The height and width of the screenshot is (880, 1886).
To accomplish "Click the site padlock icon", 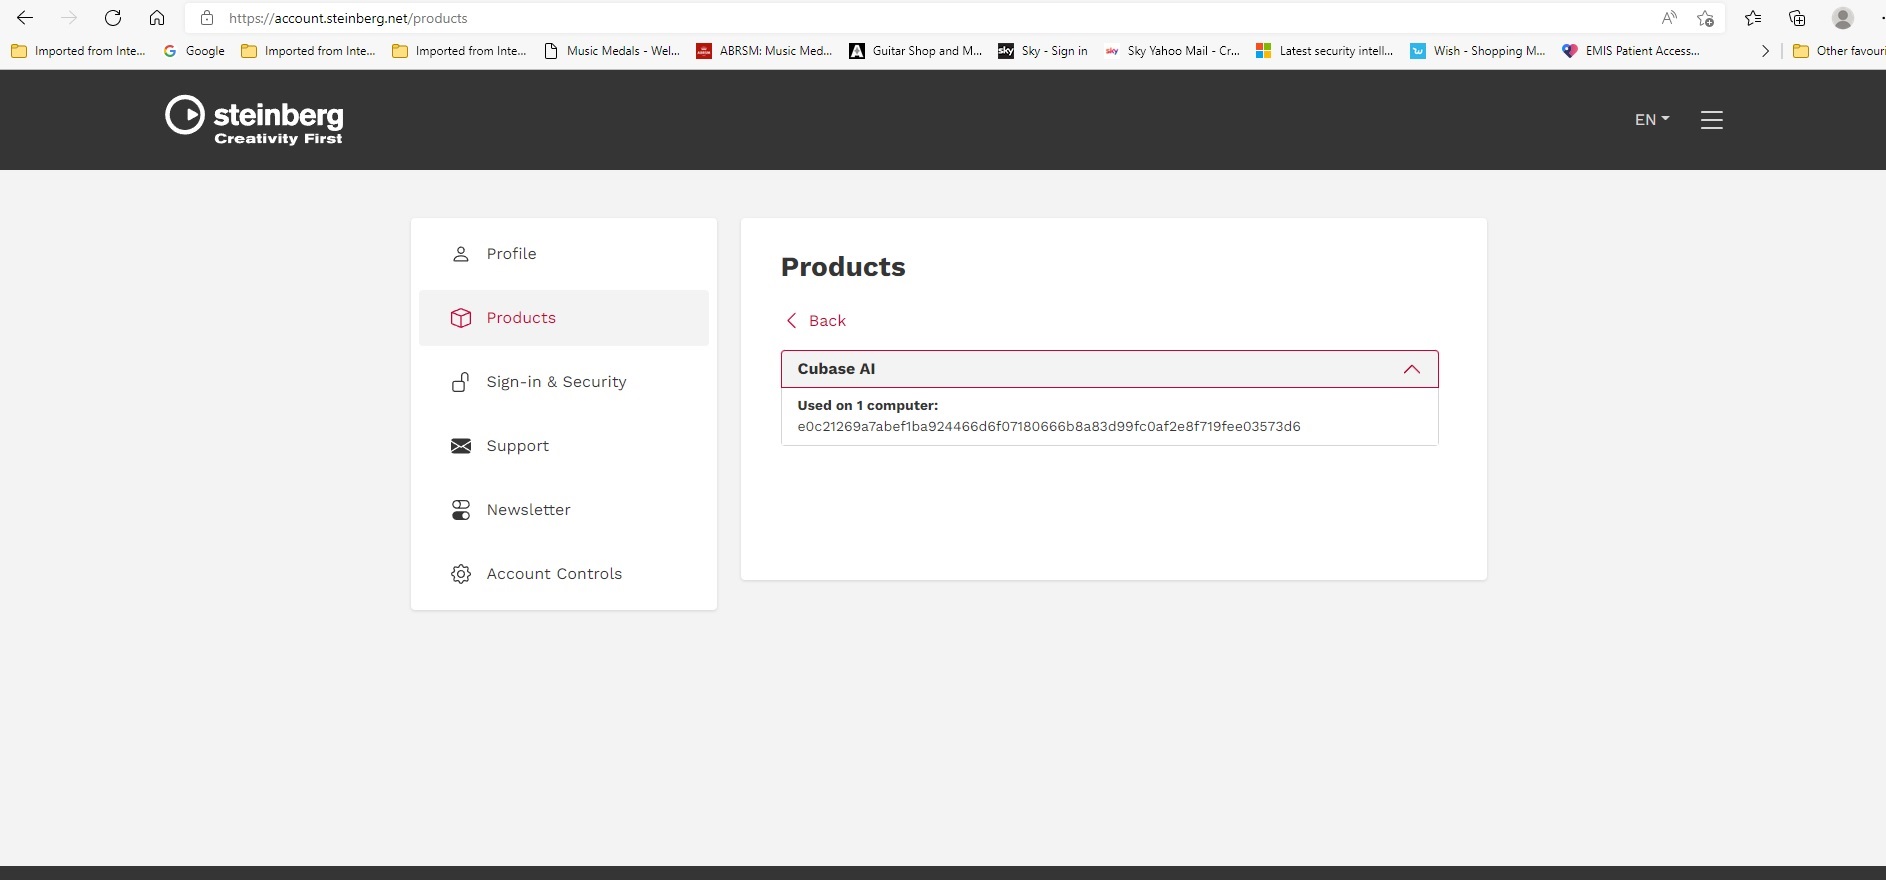I will [207, 18].
